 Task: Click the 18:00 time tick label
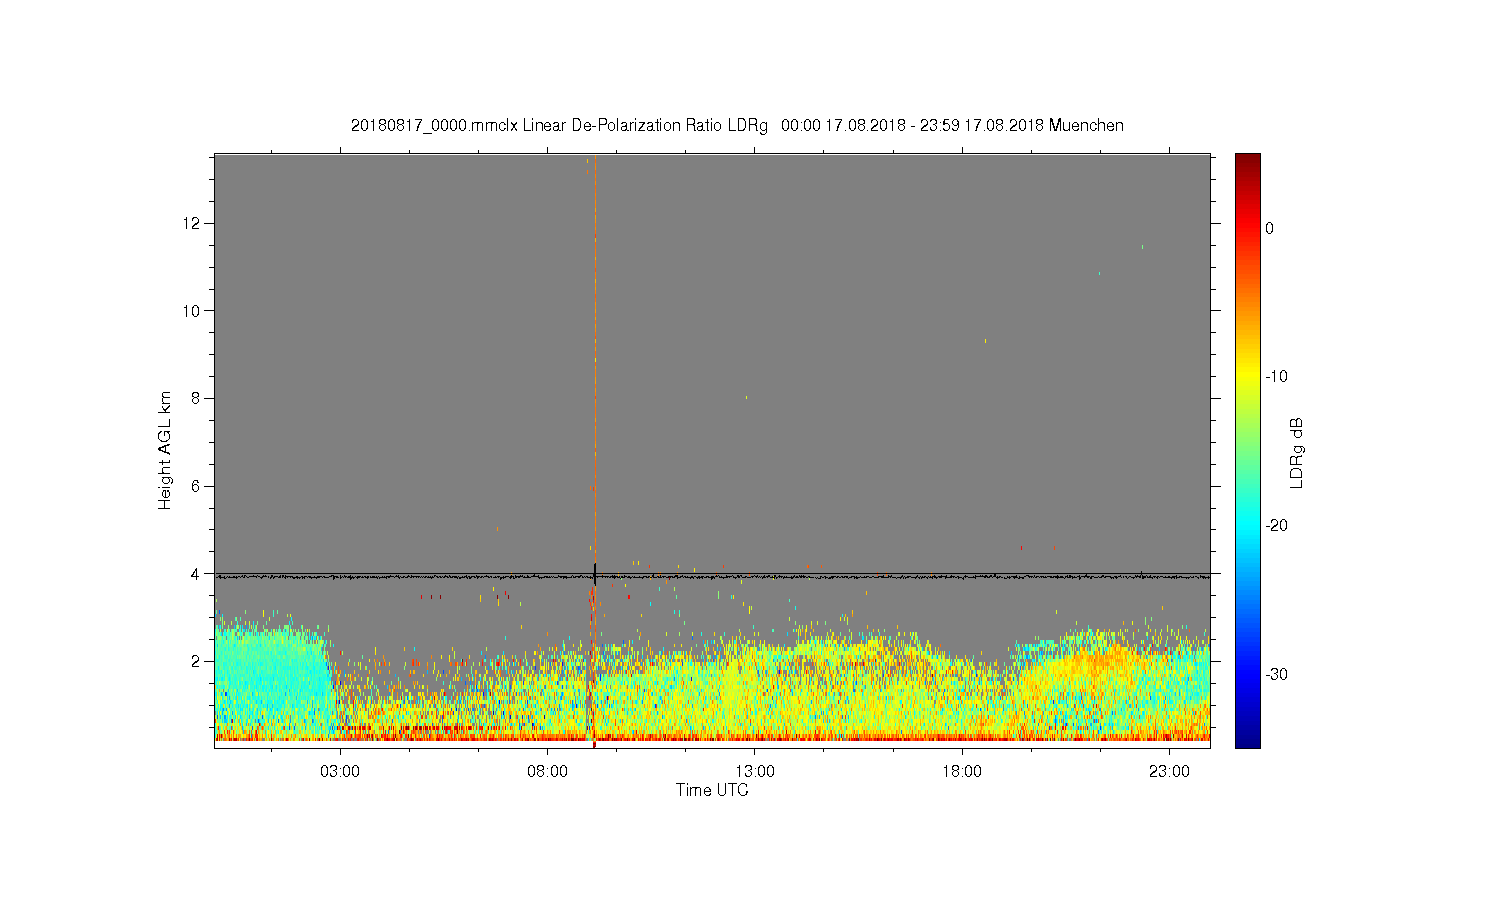click(x=962, y=772)
